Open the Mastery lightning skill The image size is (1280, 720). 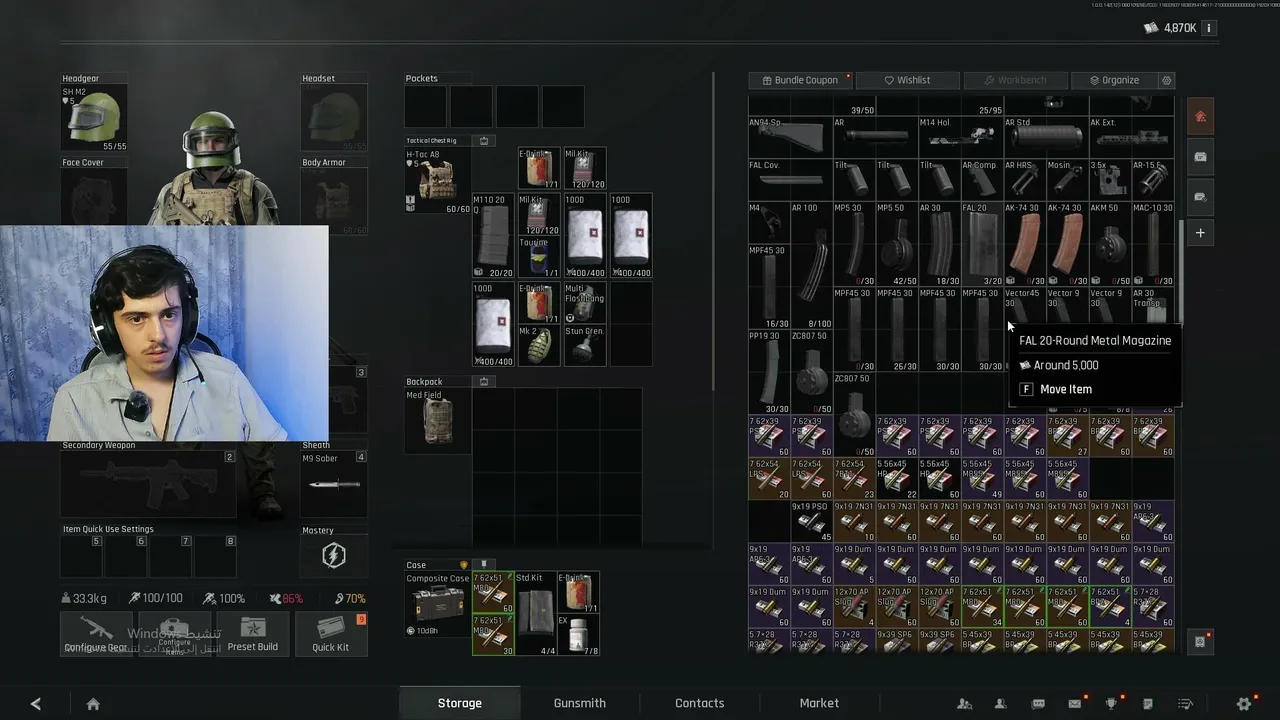click(333, 556)
